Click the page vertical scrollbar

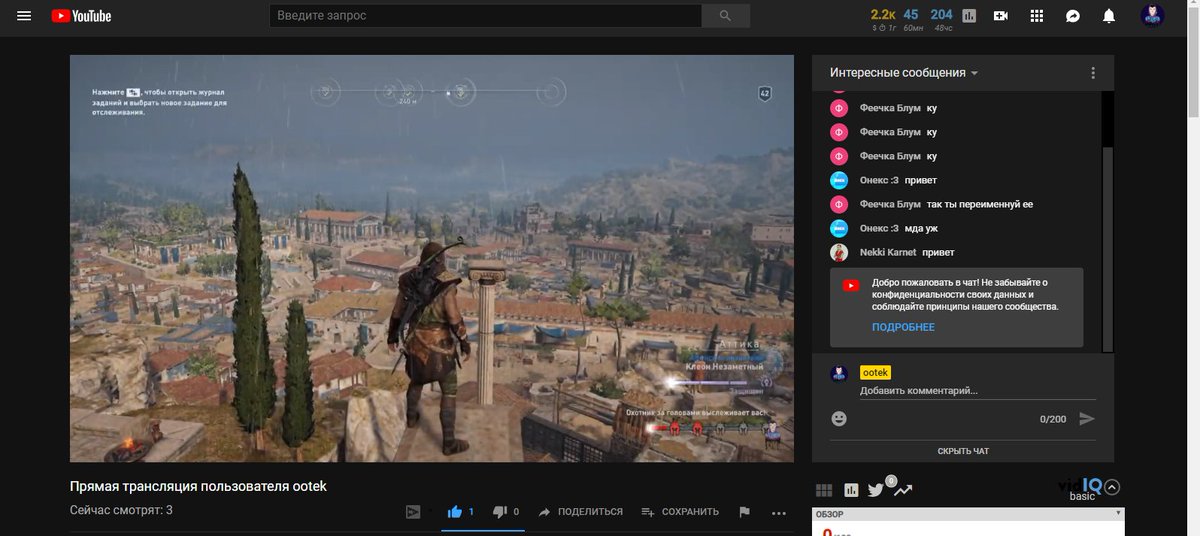pyautogui.click(x=1191, y=70)
